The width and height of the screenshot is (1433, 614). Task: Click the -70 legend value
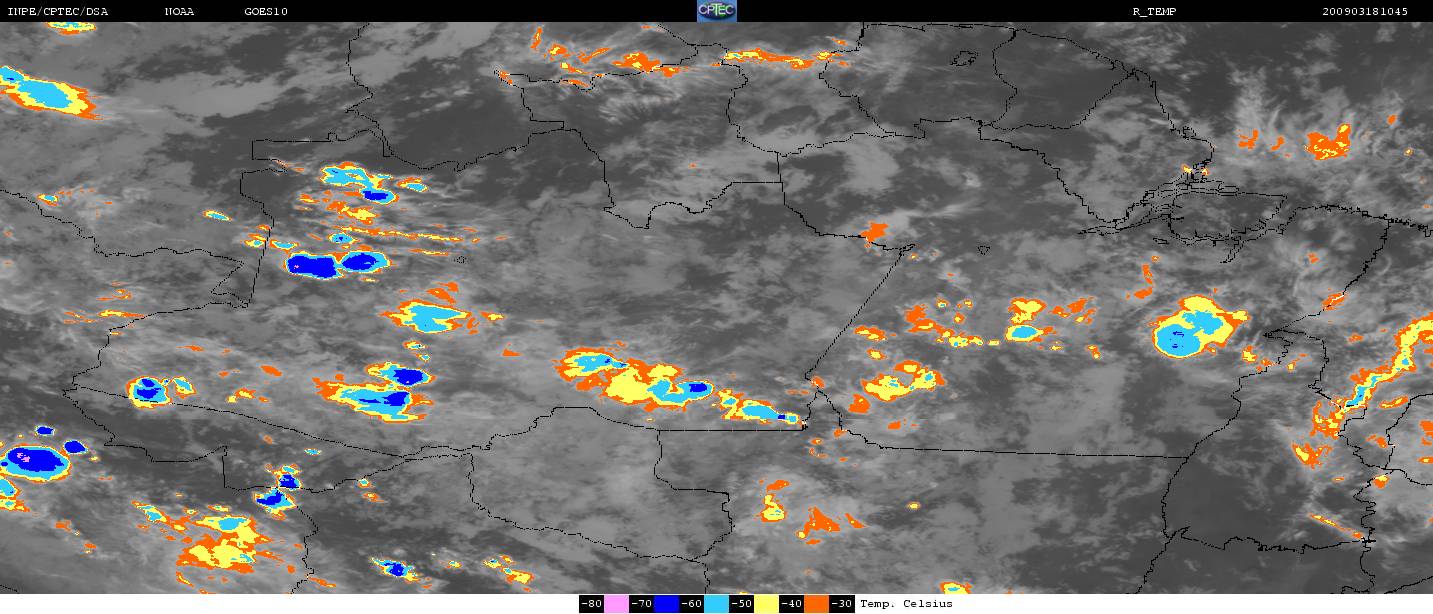click(x=641, y=604)
